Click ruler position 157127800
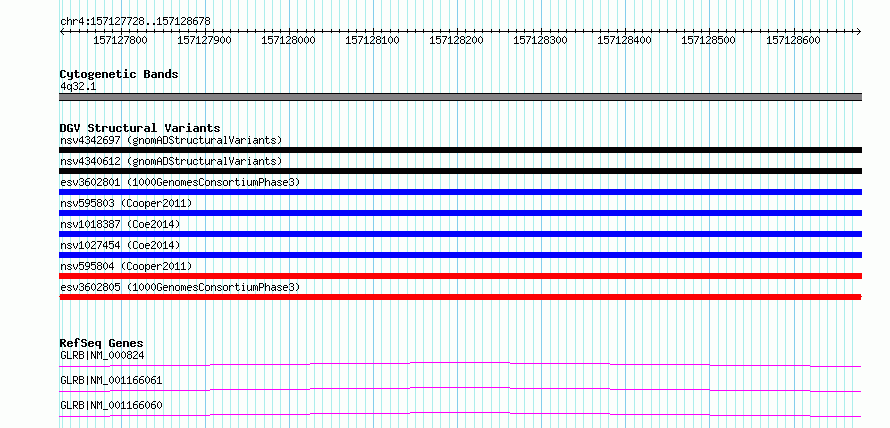 point(120,40)
